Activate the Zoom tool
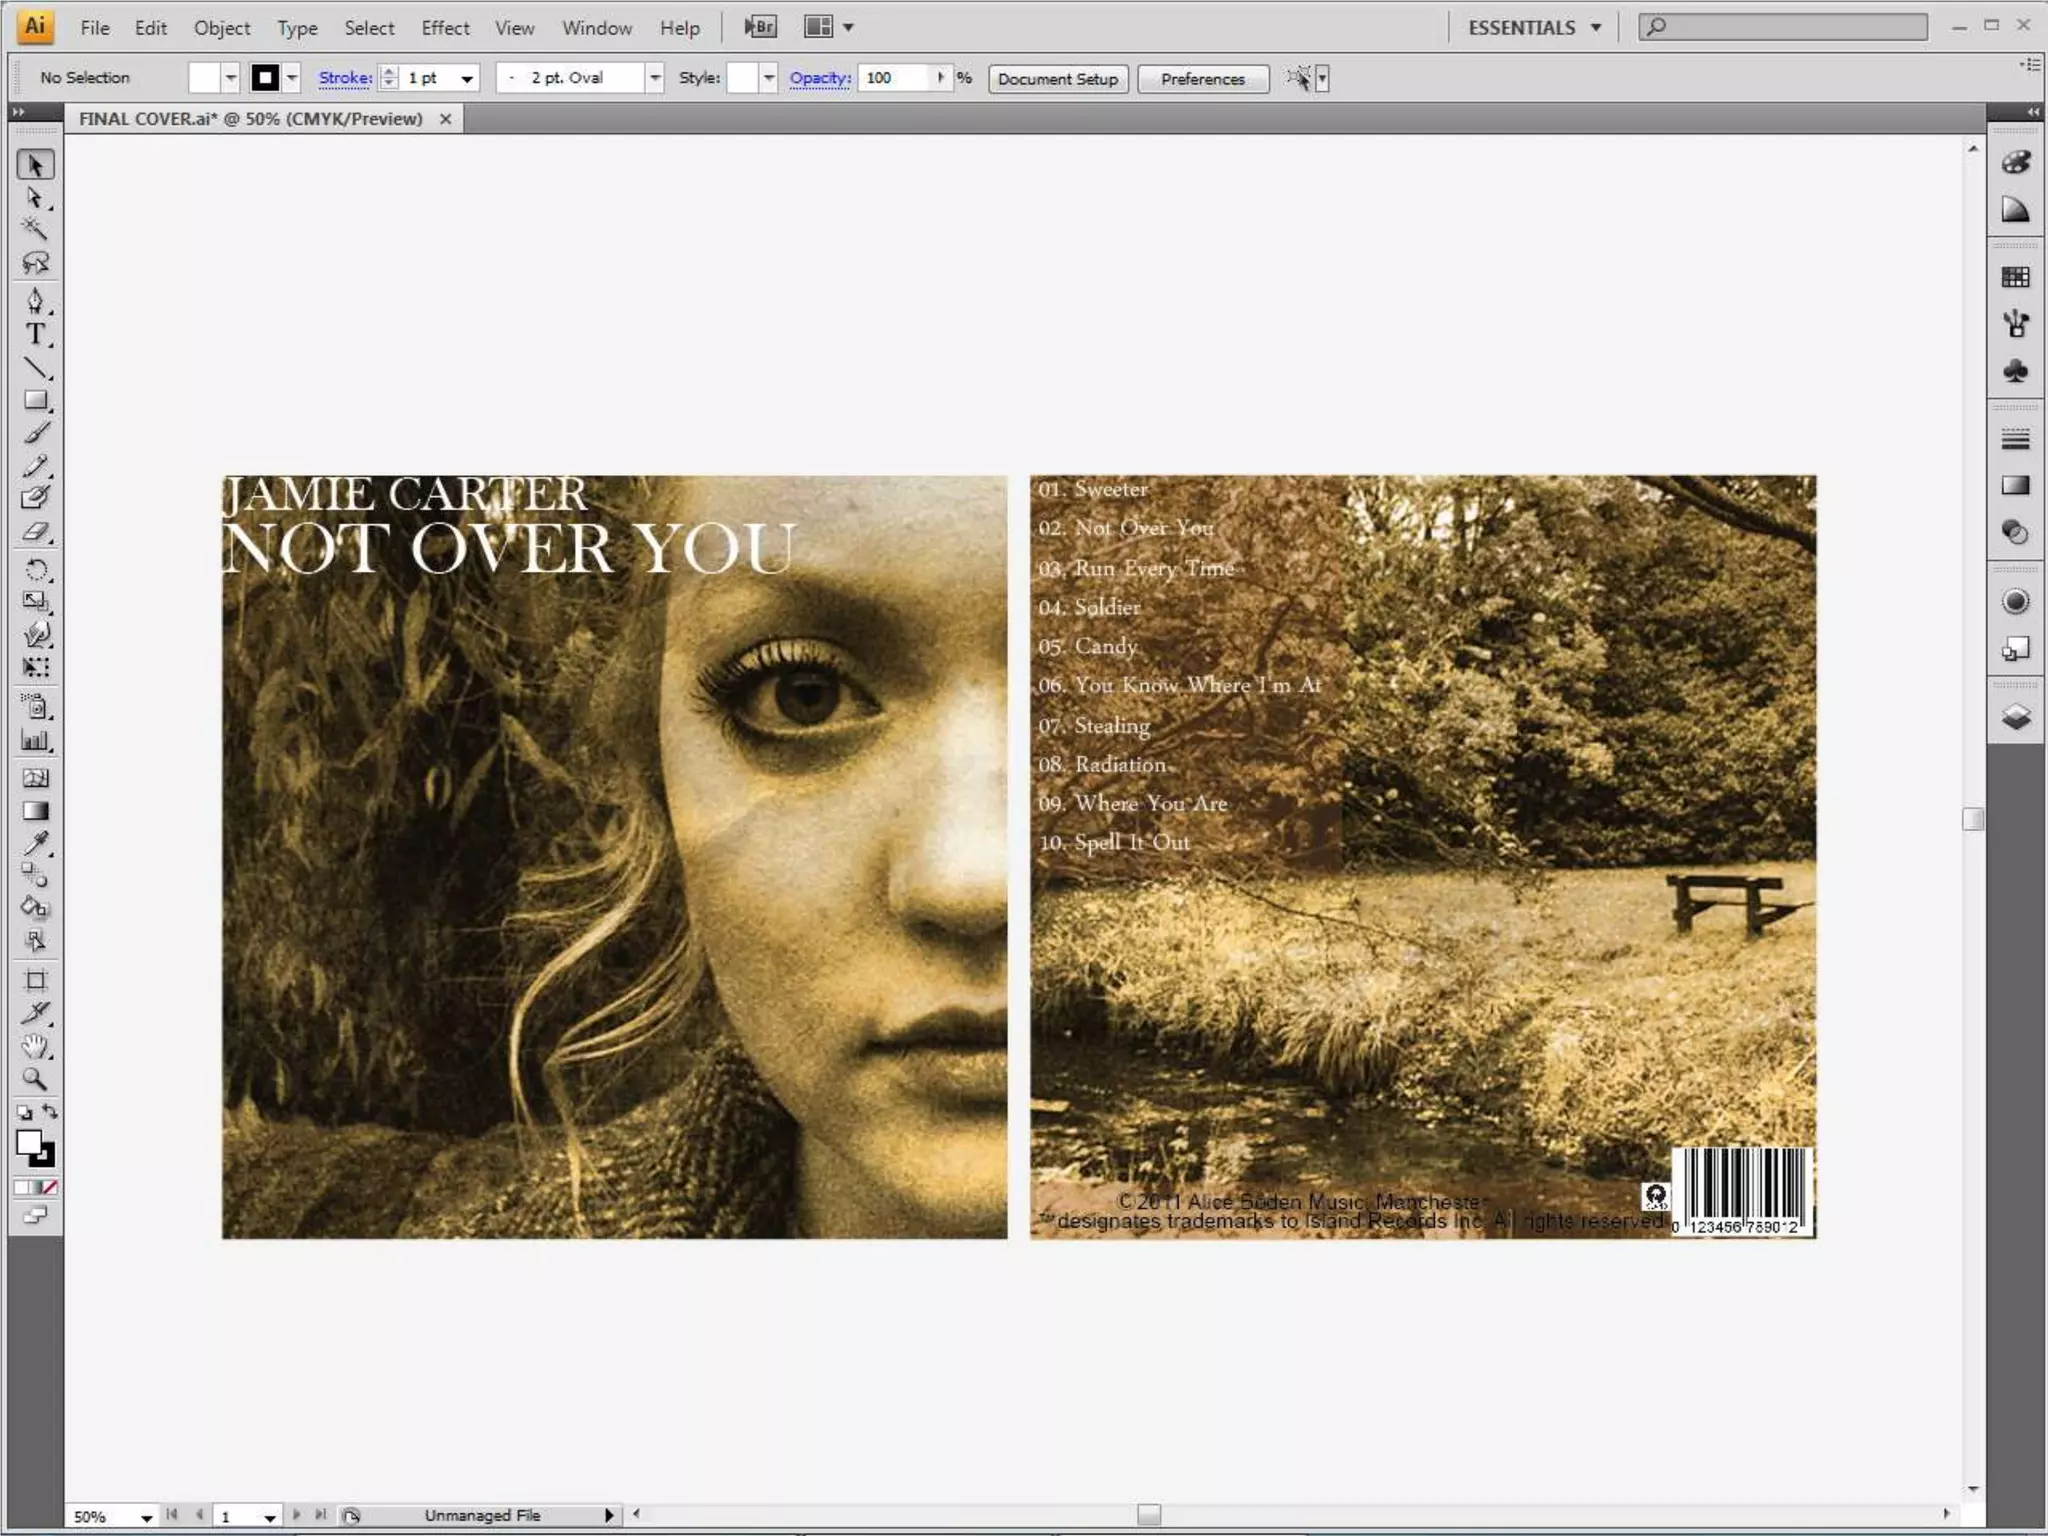The height and width of the screenshot is (1536, 2048). click(35, 1079)
